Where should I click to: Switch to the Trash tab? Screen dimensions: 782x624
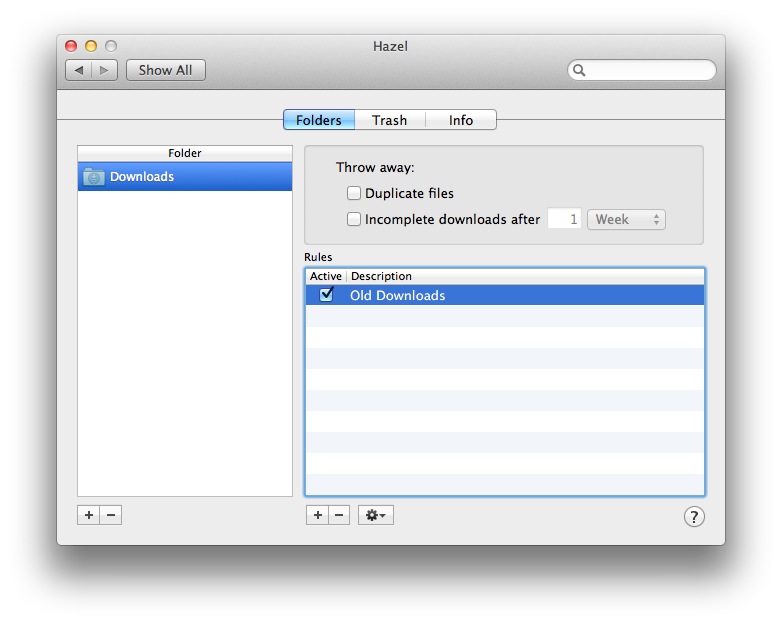pos(389,120)
